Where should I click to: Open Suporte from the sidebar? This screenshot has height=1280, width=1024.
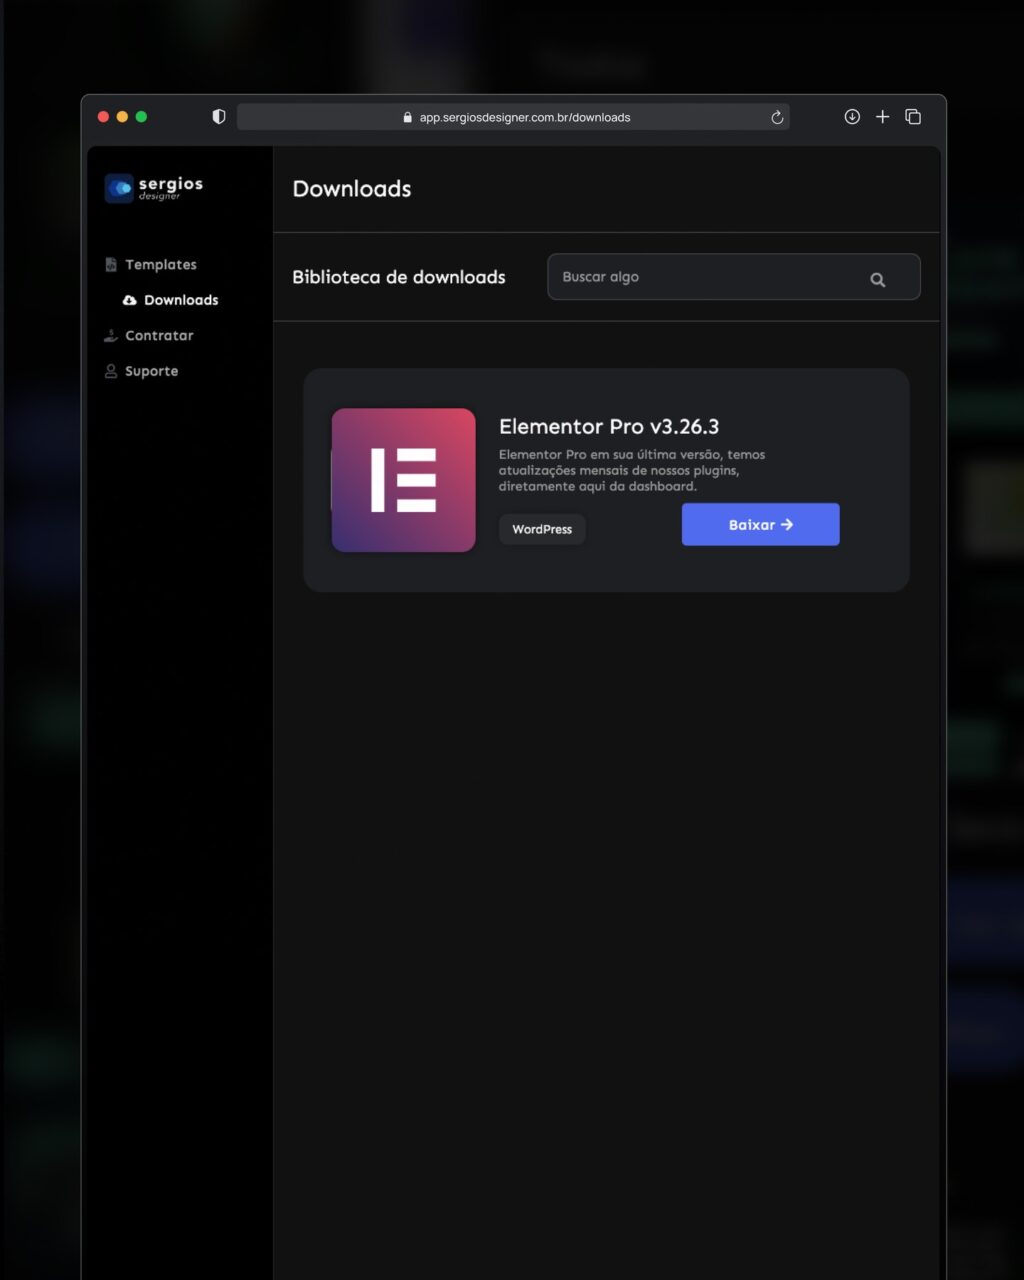[151, 371]
